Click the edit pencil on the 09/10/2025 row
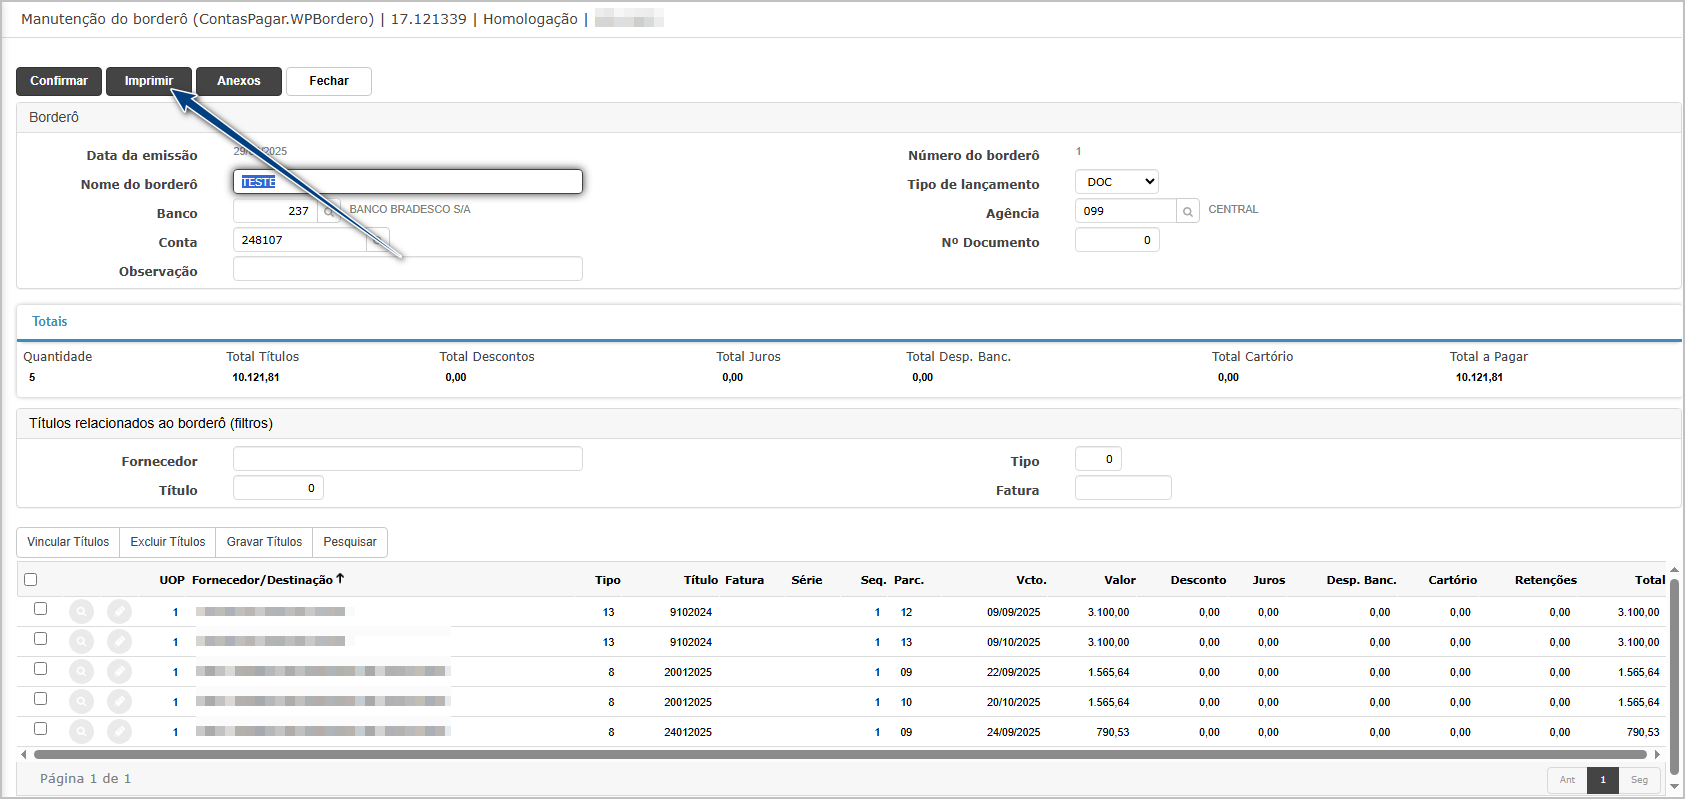The height and width of the screenshot is (799, 1685). (x=119, y=642)
